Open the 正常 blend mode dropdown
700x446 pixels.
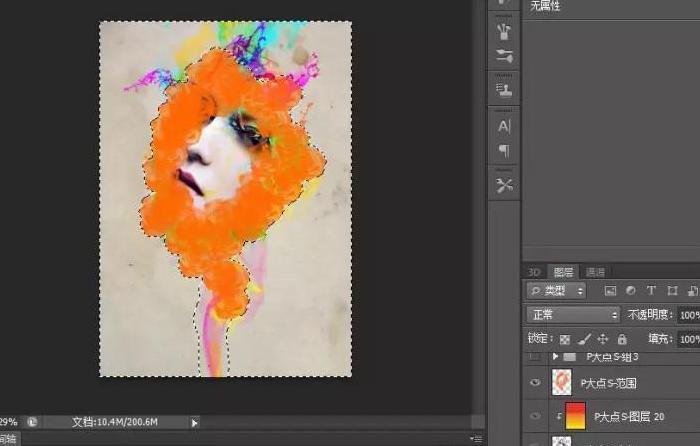click(x=573, y=315)
